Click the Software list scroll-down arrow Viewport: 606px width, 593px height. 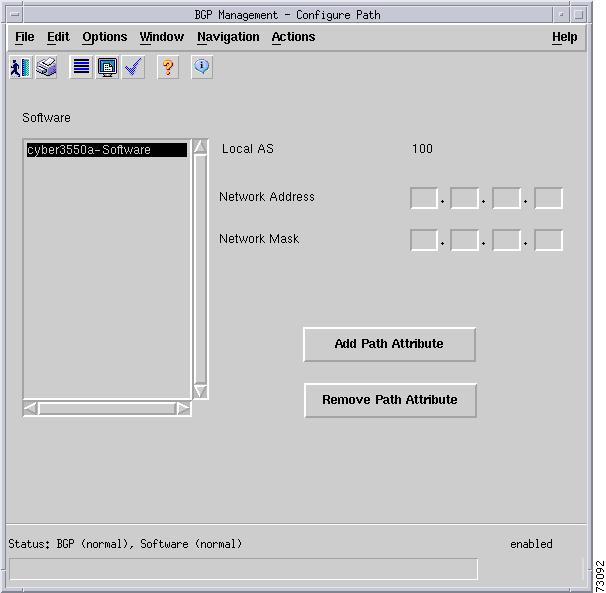click(x=200, y=391)
